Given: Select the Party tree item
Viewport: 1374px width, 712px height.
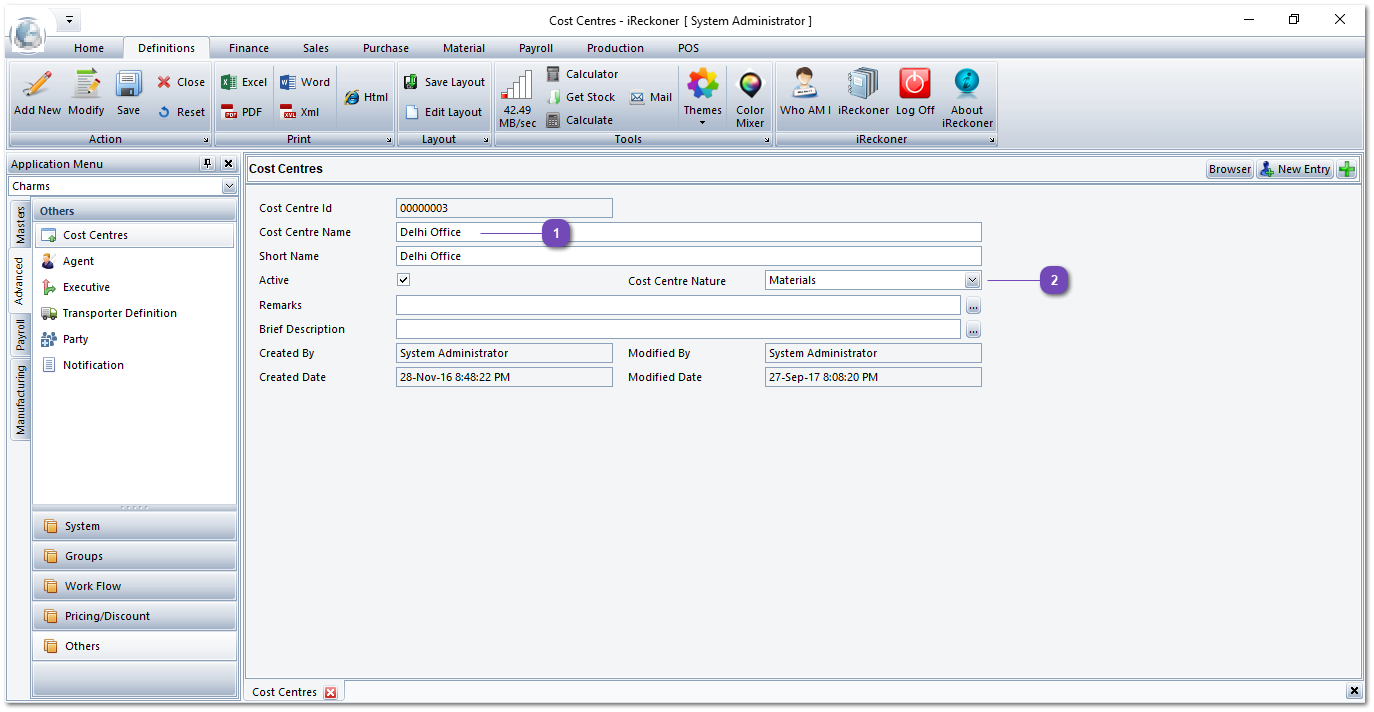Looking at the screenshot, I should [x=74, y=339].
